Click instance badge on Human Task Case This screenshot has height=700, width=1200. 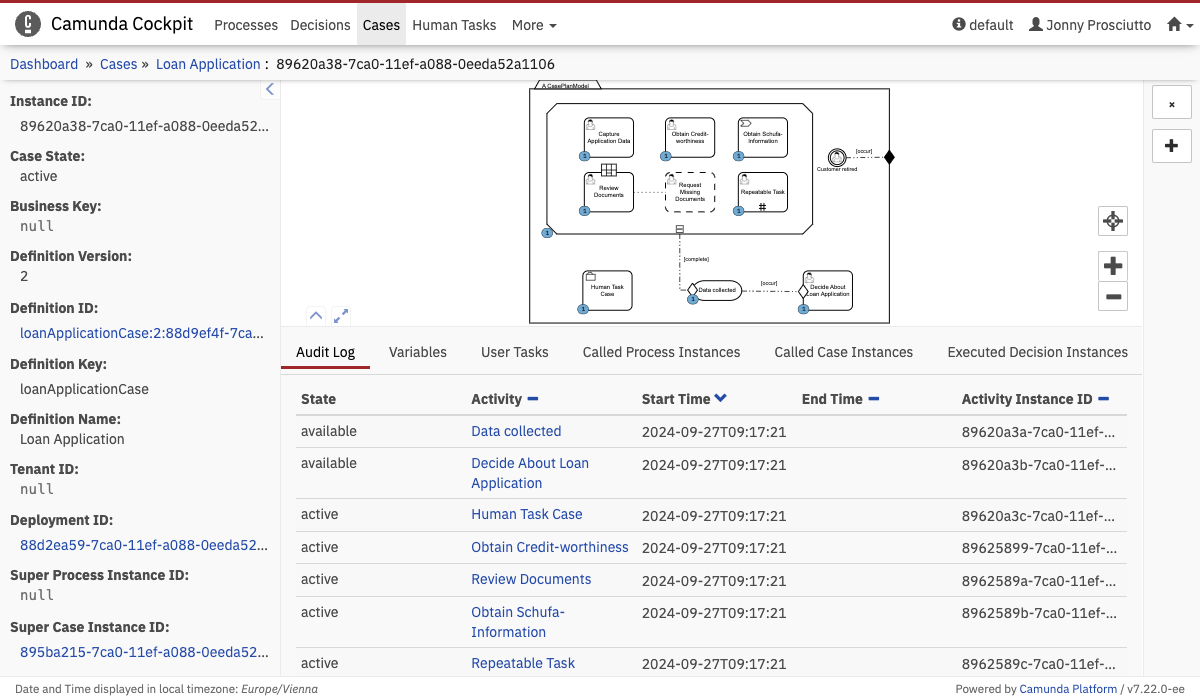pos(582,309)
